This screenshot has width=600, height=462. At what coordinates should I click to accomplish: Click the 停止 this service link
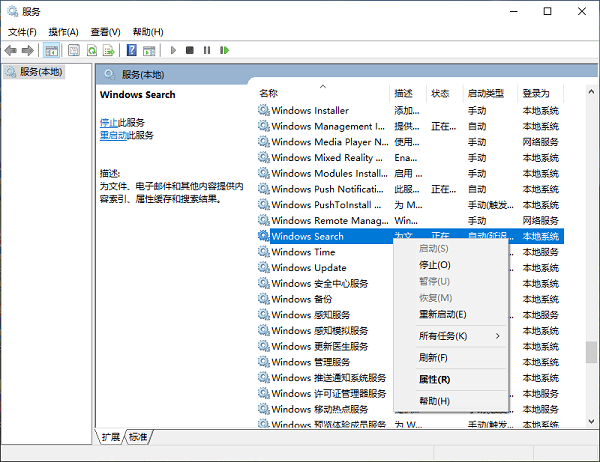(x=109, y=122)
